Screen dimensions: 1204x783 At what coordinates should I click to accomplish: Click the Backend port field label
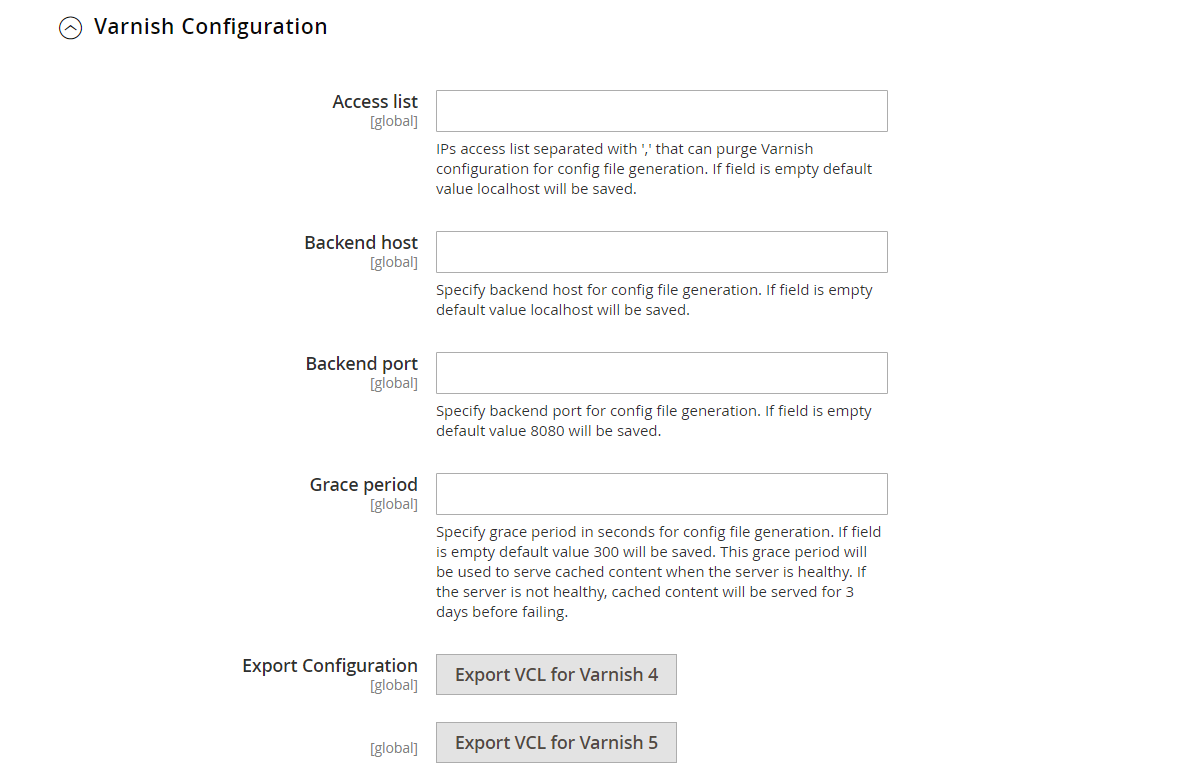coord(362,363)
